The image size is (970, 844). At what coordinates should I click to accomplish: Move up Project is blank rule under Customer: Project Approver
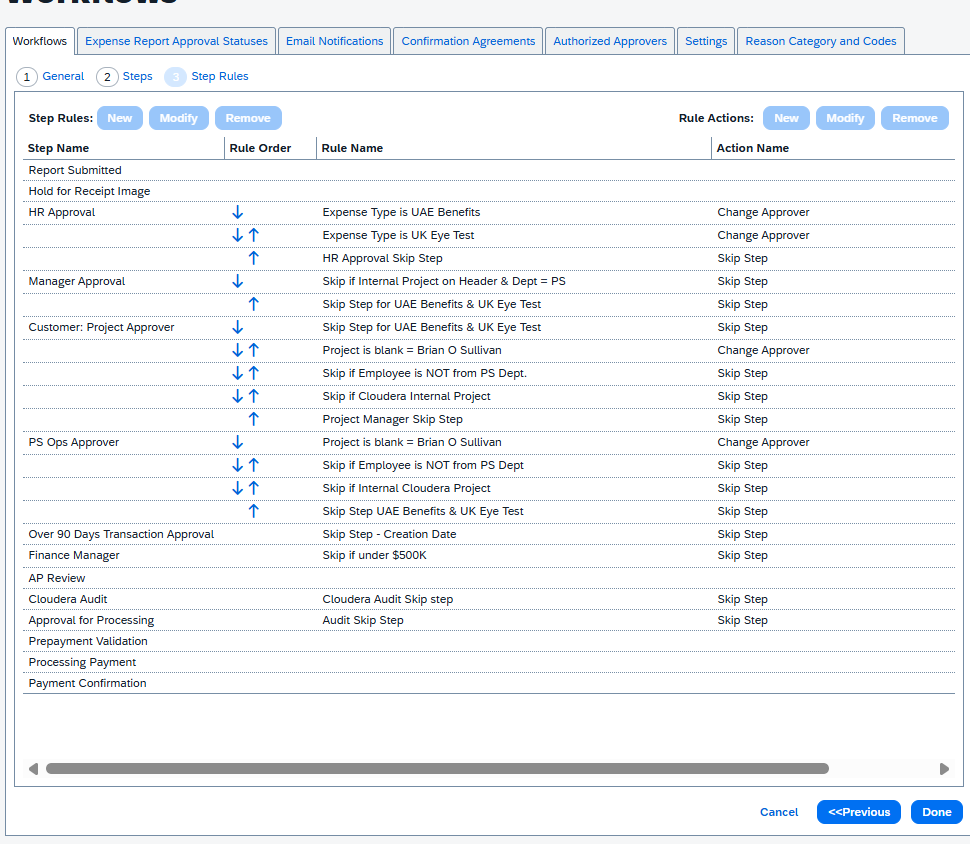[x=254, y=350]
